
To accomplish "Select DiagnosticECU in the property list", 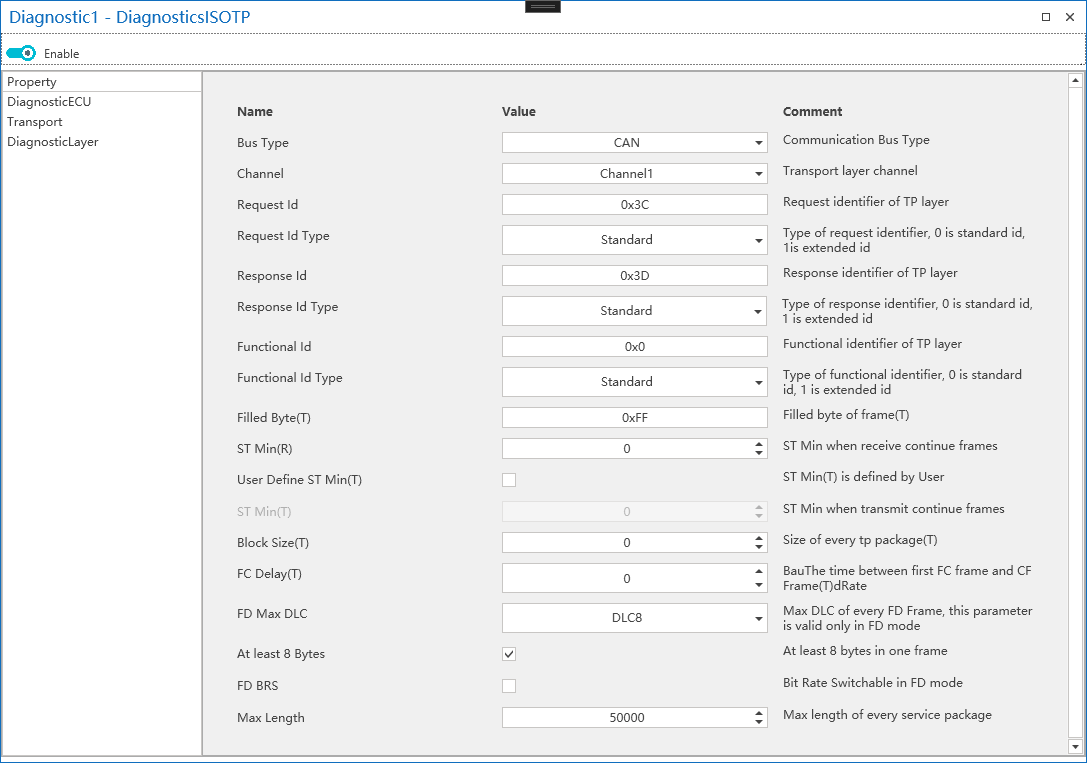I will click(x=49, y=102).
